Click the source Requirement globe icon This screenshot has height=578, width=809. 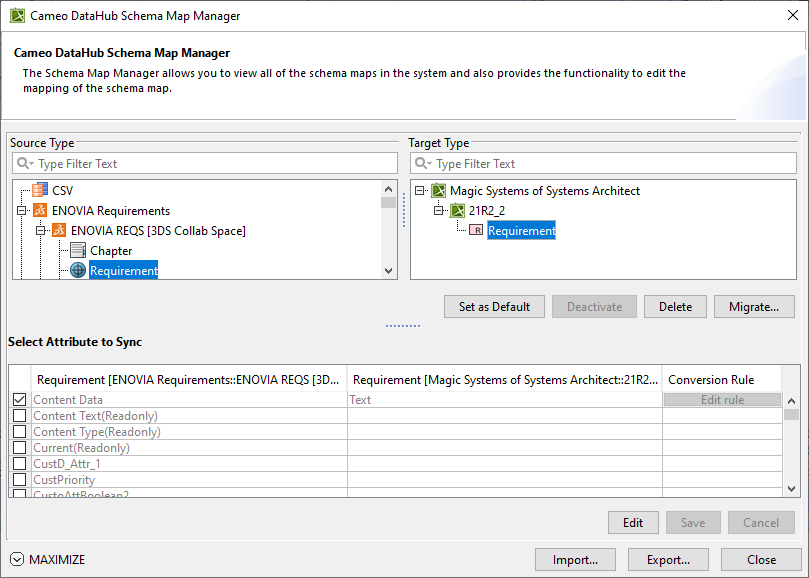78,270
